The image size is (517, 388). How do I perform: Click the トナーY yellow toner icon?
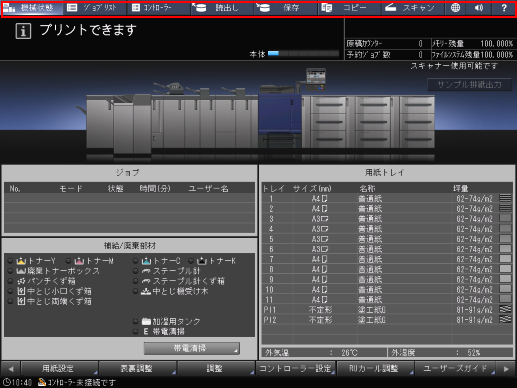coord(21,261)
